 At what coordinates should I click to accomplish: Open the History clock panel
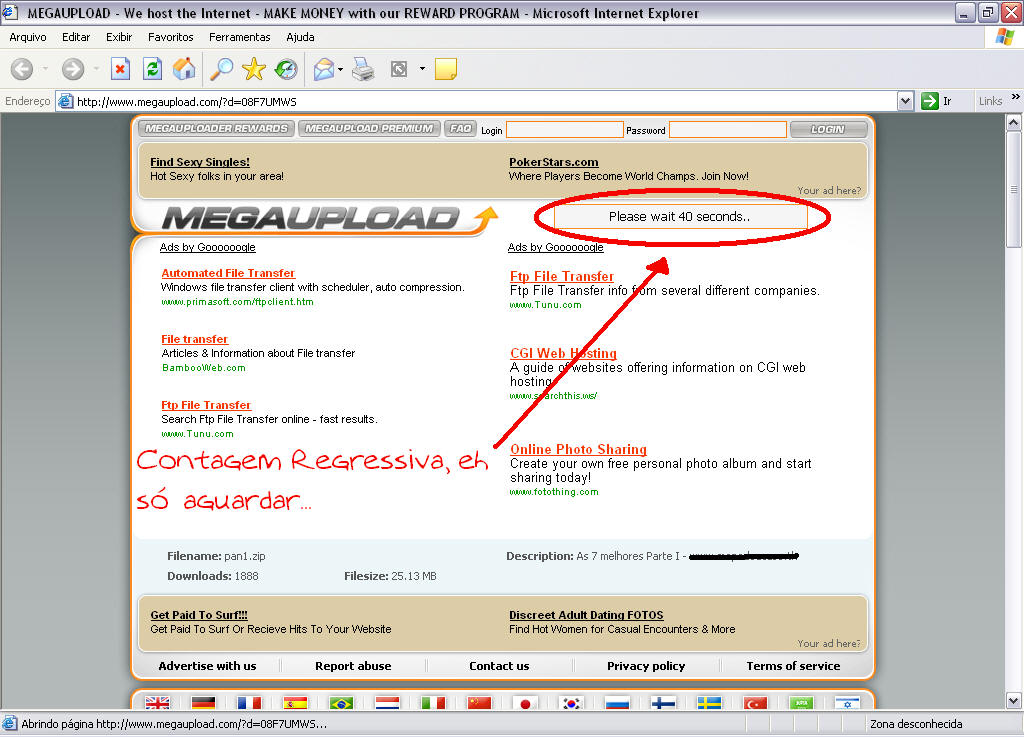pos(285,69)
